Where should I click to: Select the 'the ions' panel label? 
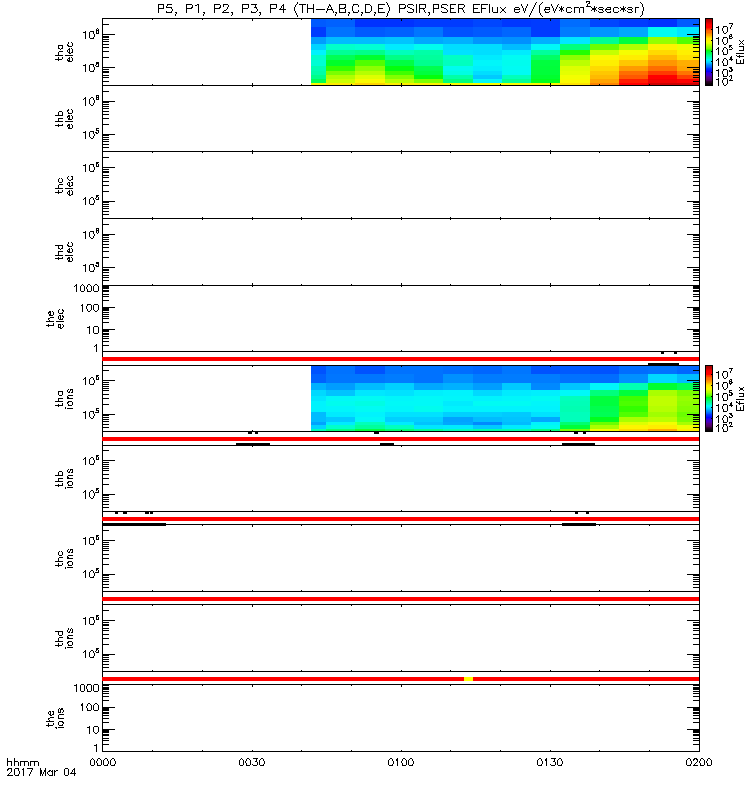(55, 718)
